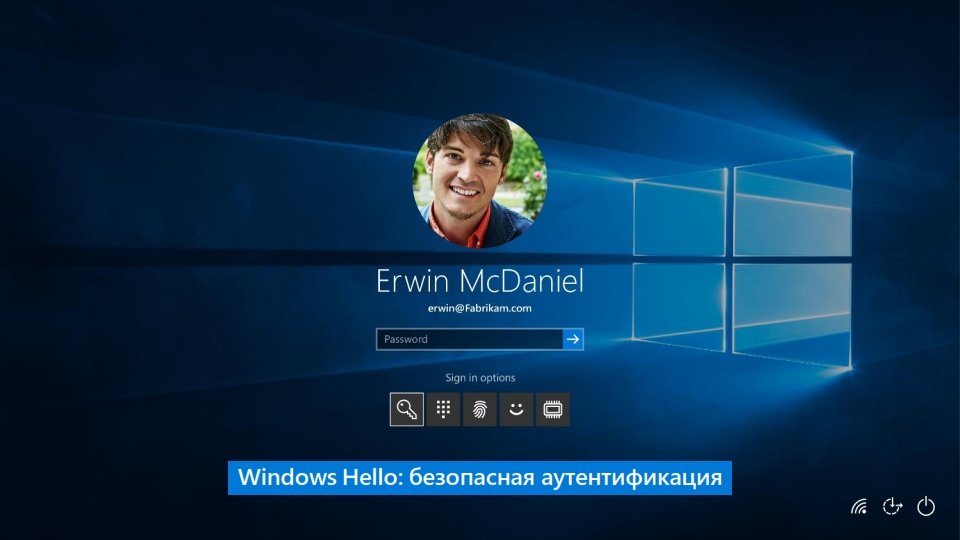Click the 'Sign in options' label
This screenshot has width=960, height=540.
coord(480,377)
